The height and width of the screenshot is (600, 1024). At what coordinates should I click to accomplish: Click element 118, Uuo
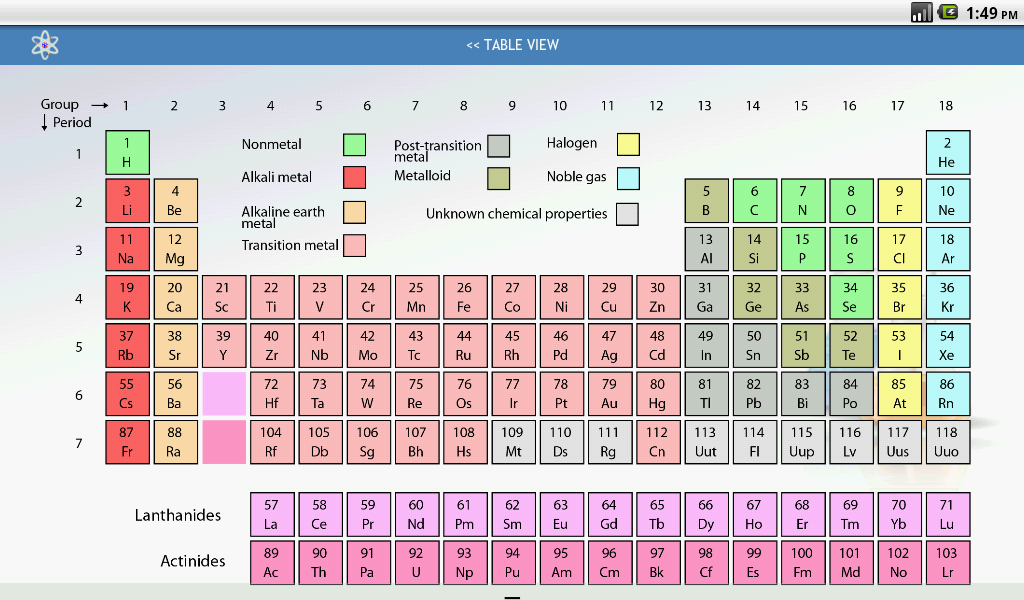click(948, 442)
